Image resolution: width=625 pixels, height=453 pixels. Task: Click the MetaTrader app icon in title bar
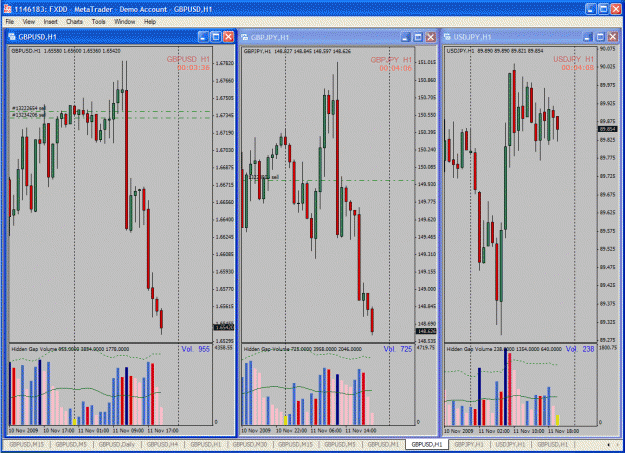coord(8,8)
